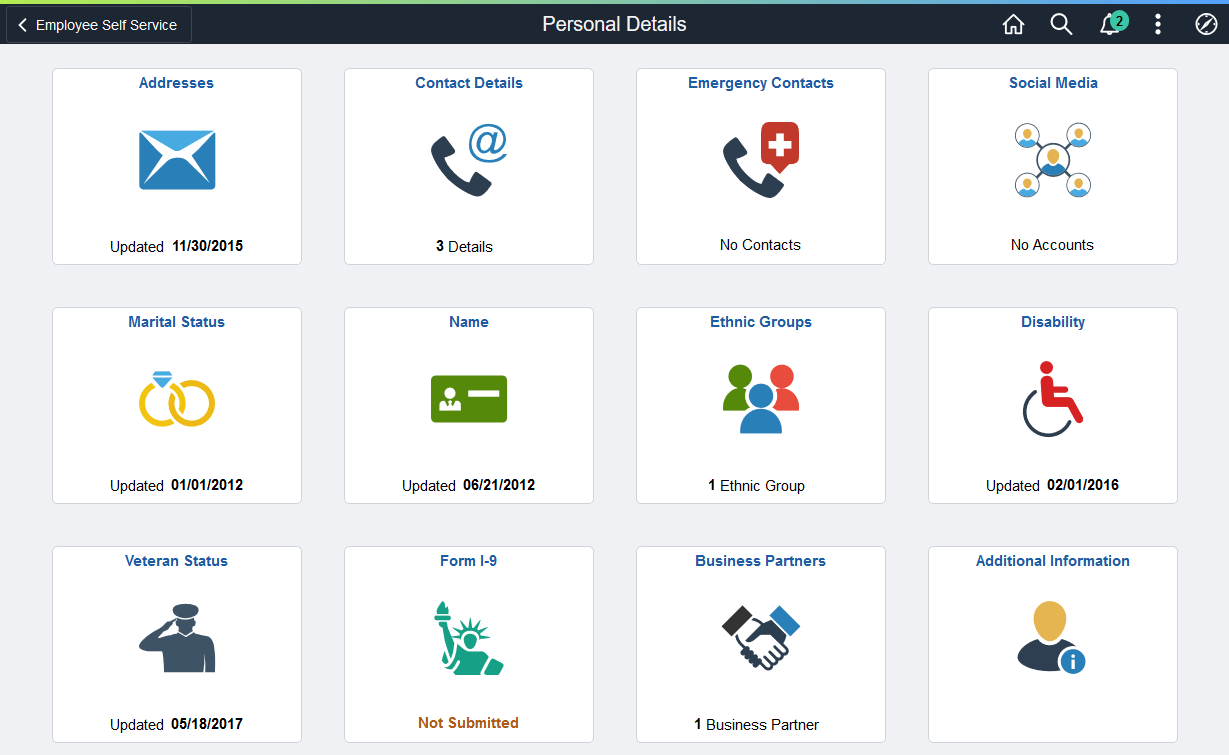Open the Search magnifier icon
The image size is (1229, 755).
[1061, 25]
